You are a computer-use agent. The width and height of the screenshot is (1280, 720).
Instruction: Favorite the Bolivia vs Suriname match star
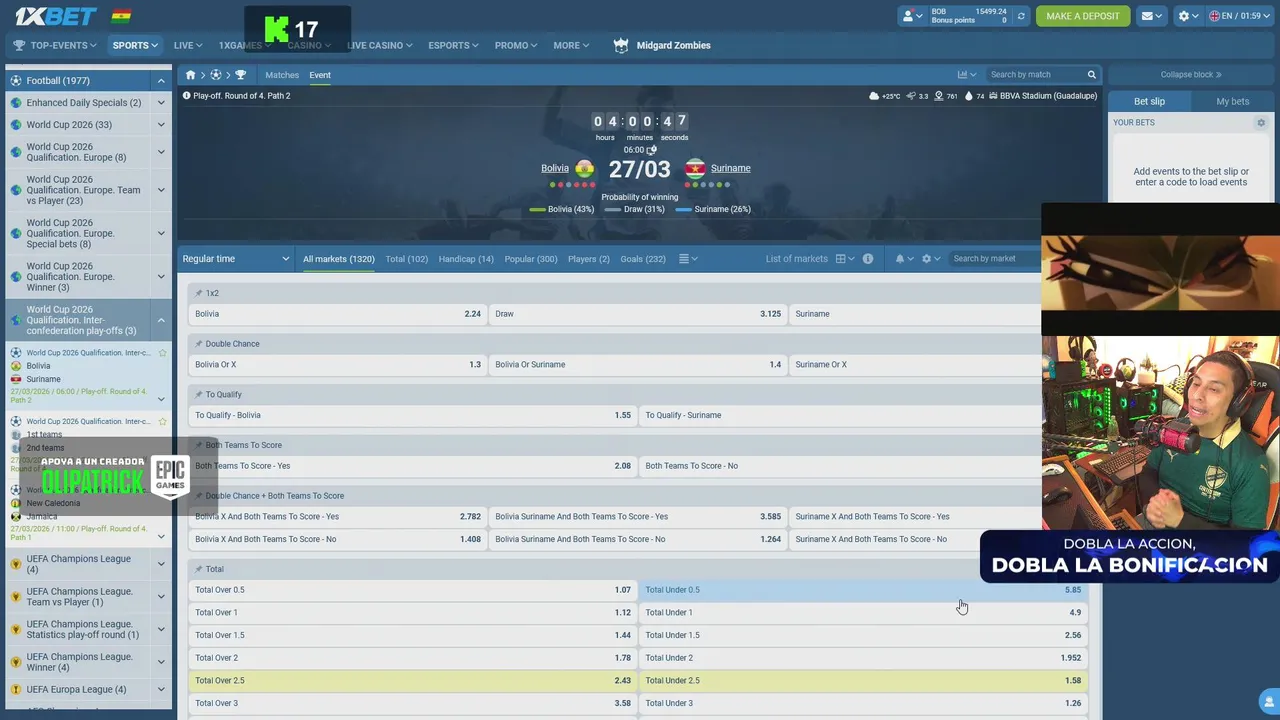162,353
